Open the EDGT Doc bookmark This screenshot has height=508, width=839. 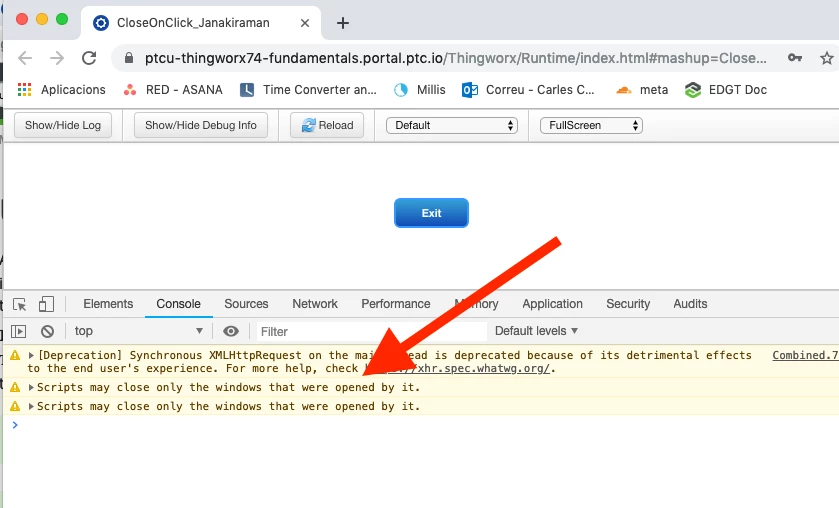(x=726, y=89)
